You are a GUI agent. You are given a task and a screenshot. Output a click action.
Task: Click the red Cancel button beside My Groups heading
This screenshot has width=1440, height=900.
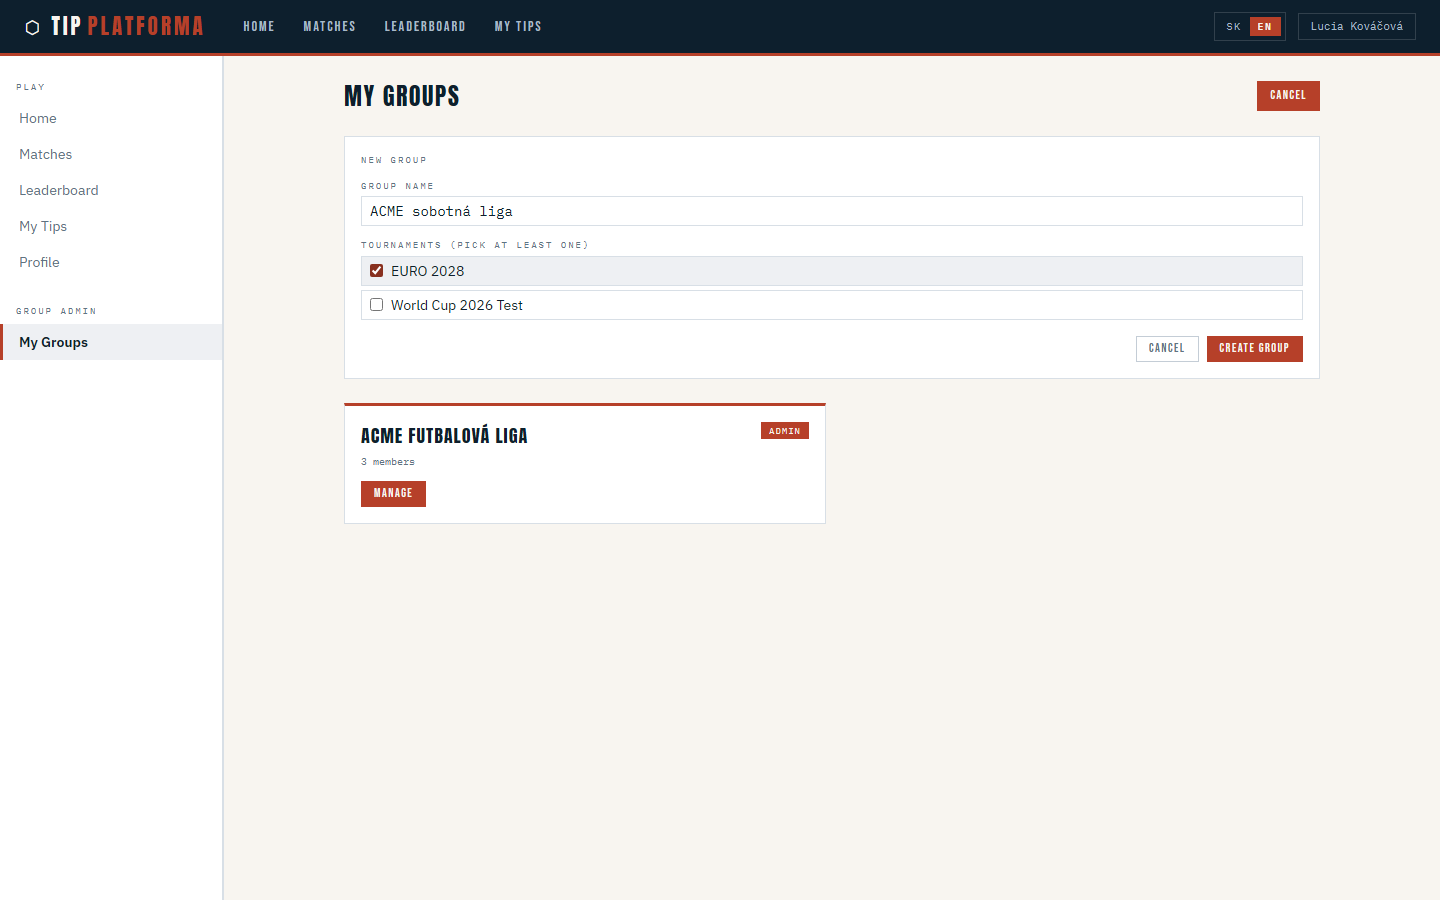click(x=1287, y=96)
